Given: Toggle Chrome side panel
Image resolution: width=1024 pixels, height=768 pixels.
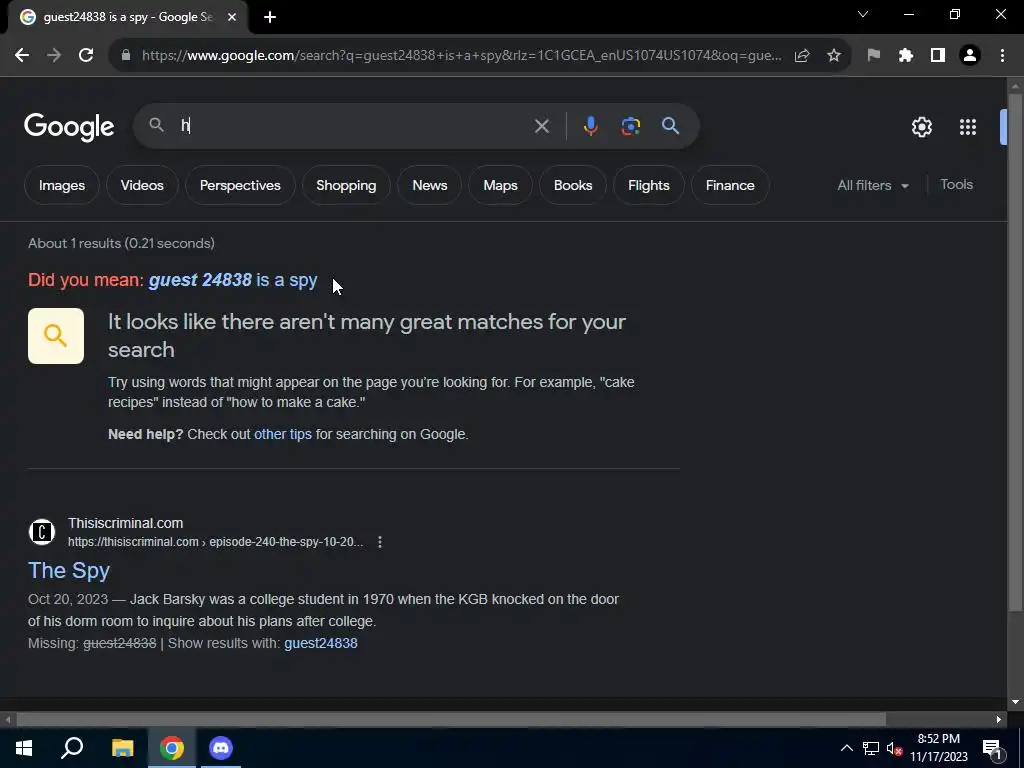Looking at the screenshot, I should (x=938, y=56).
